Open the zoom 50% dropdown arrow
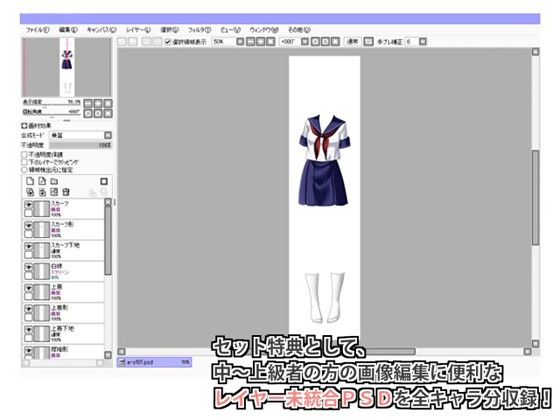Screen dimensions: 560x420 (x=240, y=41)
